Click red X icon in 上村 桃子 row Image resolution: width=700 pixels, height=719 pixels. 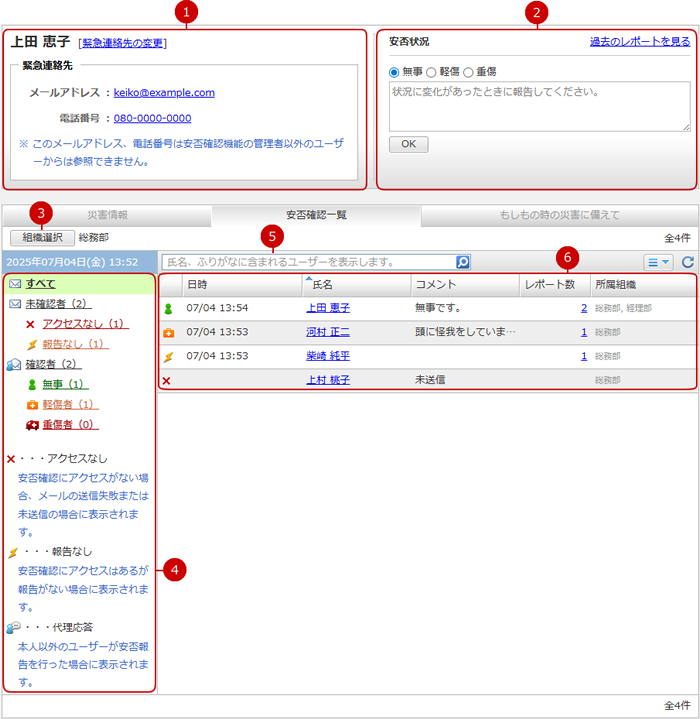(x=166, y=381)
